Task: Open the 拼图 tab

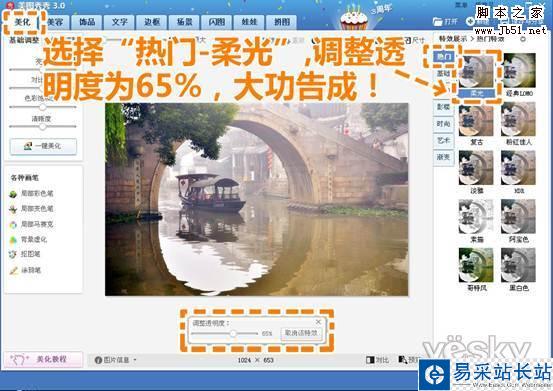Action: pos(282,22)
